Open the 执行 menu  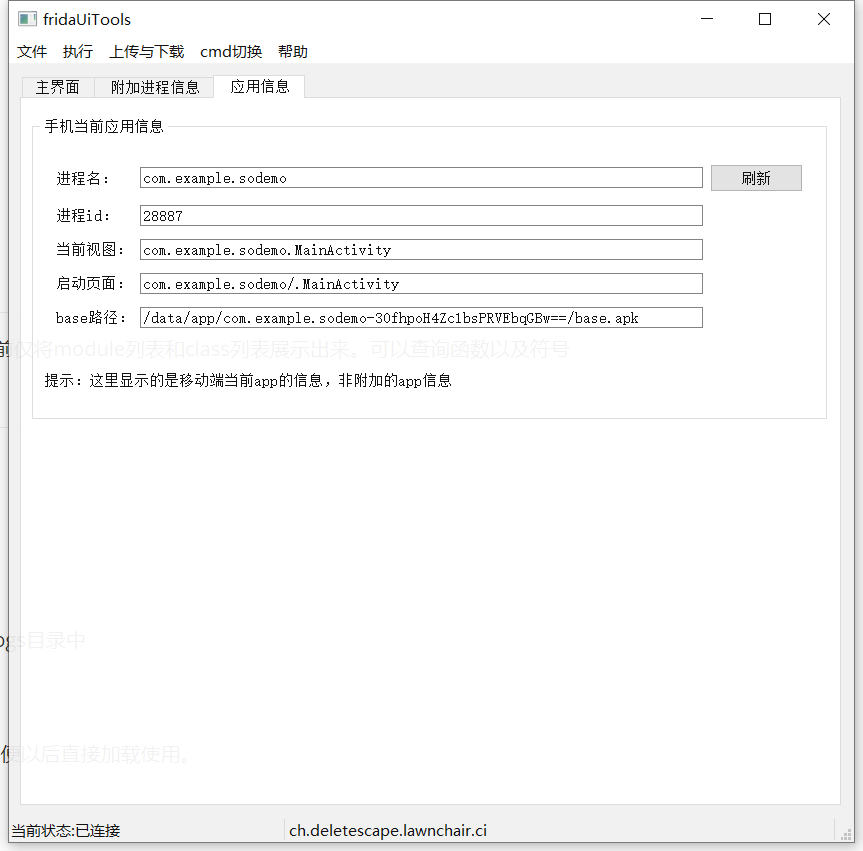pyautogui.click(x=78, y=52)
